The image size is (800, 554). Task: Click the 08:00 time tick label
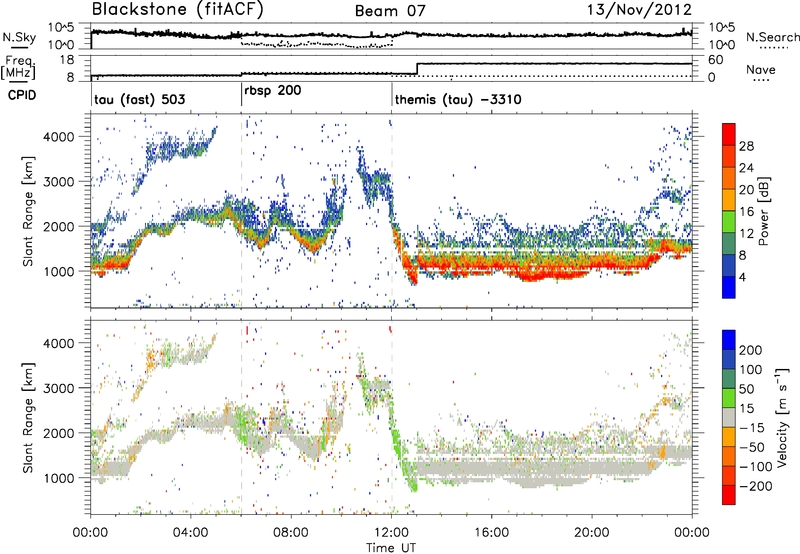coord(291,533)
